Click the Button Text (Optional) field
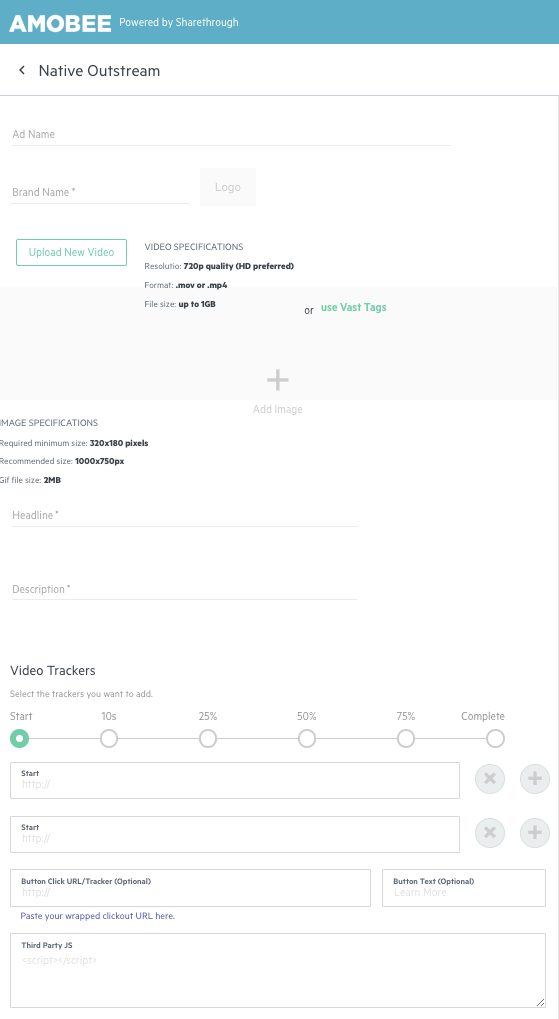This screenshot has width=559, height=1019. (x=464, y=888)
